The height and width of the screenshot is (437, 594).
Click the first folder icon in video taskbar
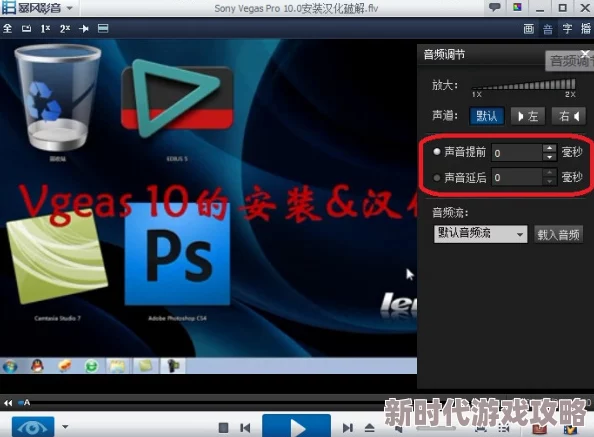(x=118, y=366)
